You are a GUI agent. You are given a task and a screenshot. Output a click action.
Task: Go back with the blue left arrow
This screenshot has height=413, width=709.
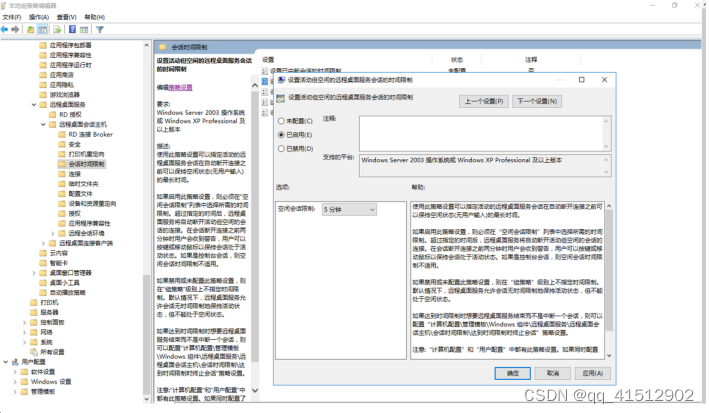[x=5, y=29]
